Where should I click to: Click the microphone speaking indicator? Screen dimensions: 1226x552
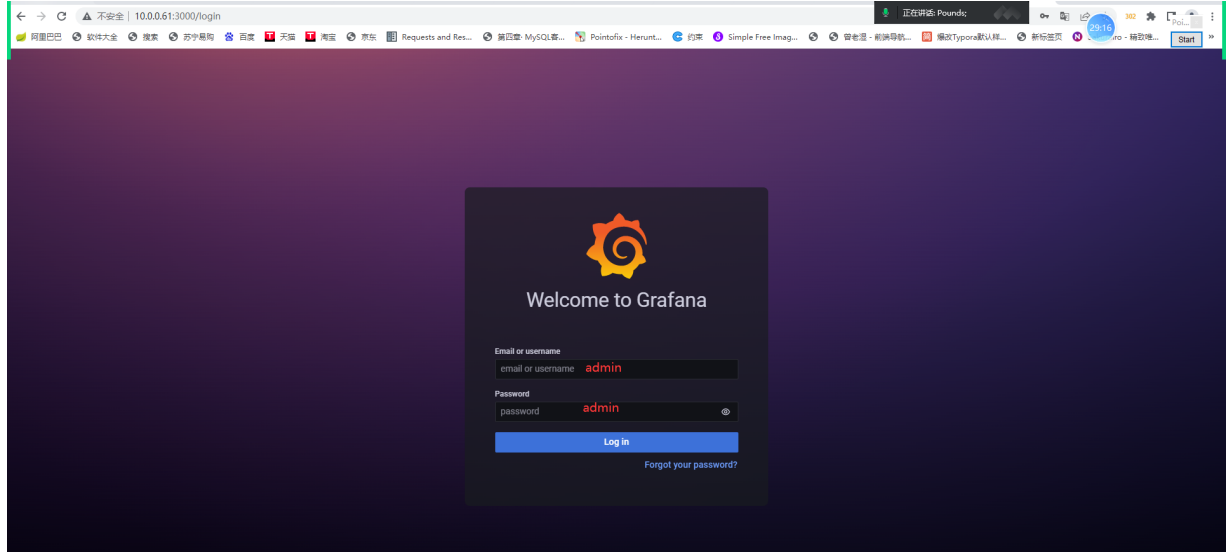coord(886,13)
